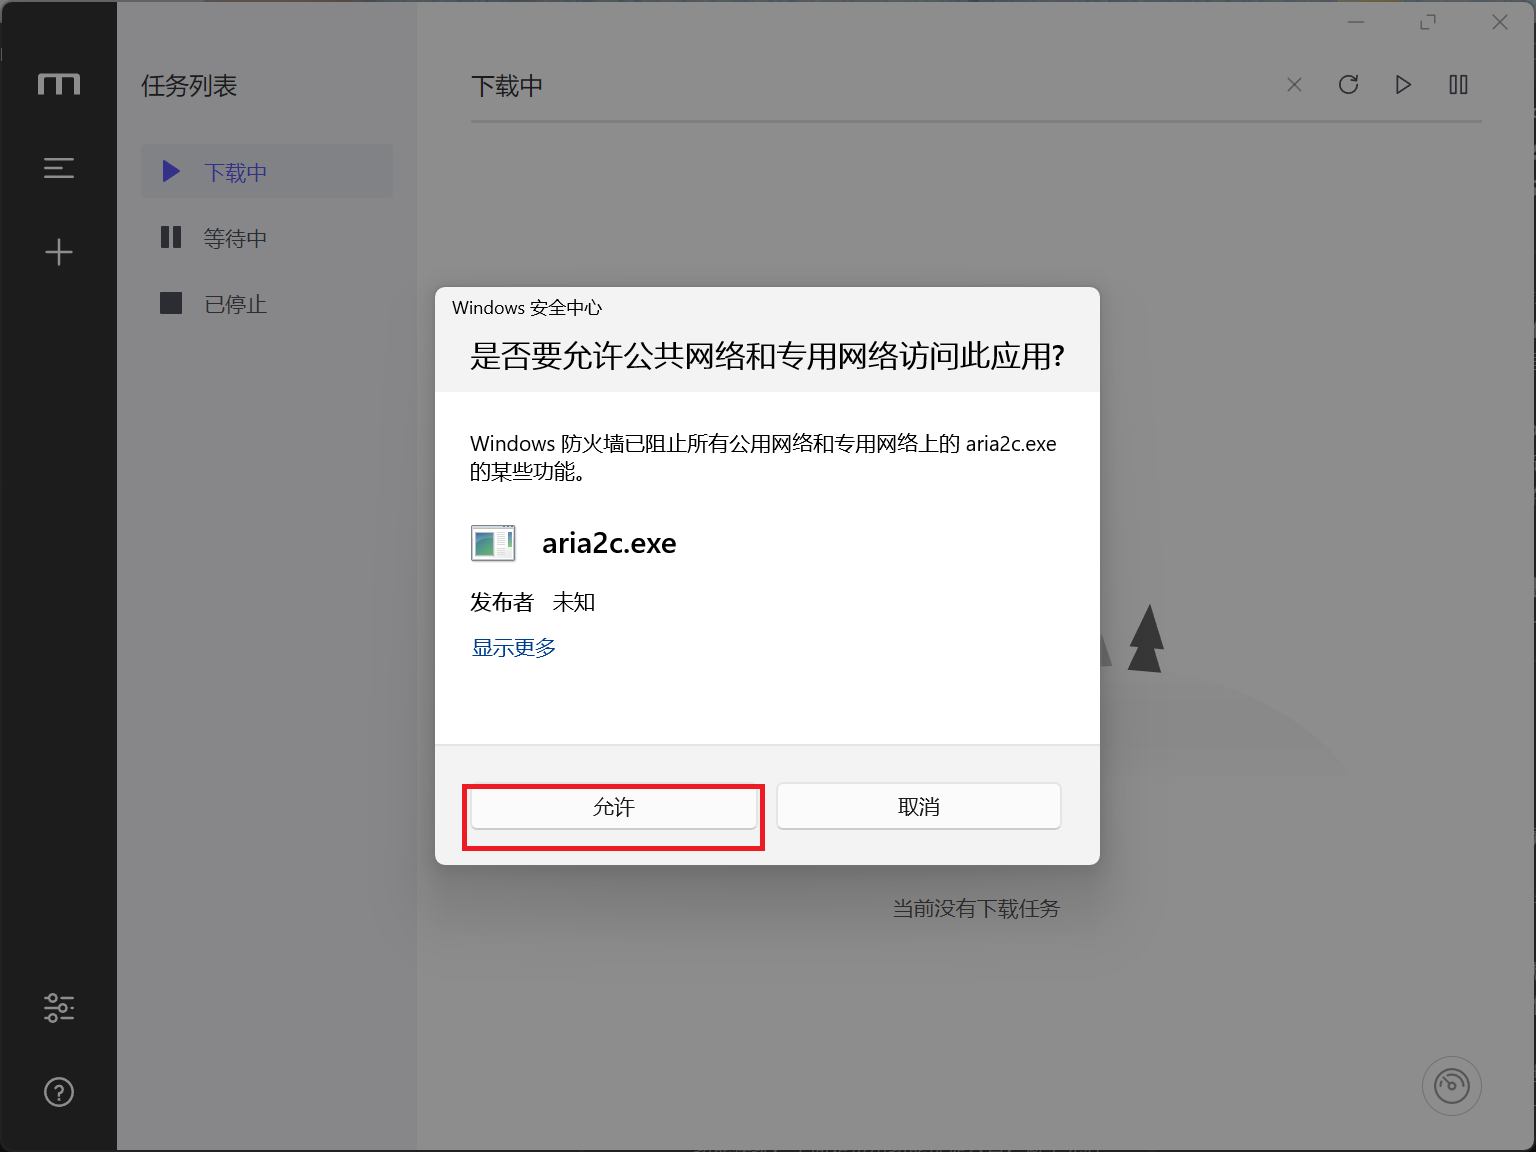This screenshot has width=1536, height=1152.
Task: Click 允许 to allow network access
Action: pos(614,807)
